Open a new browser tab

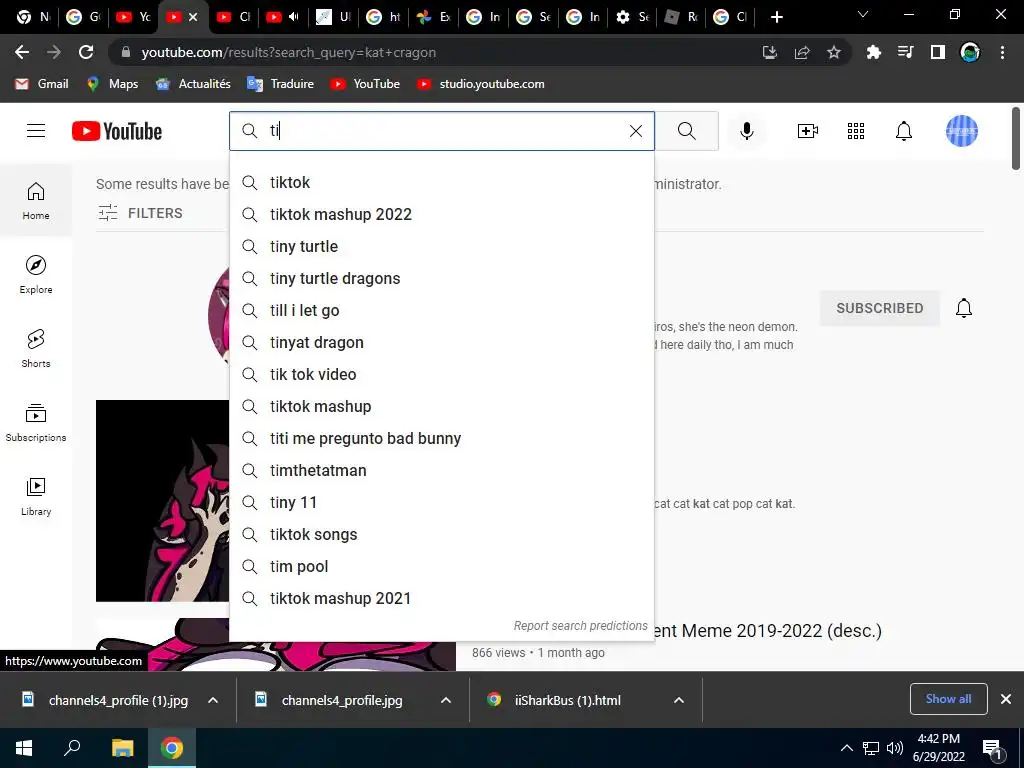click(x=776, y=17)
